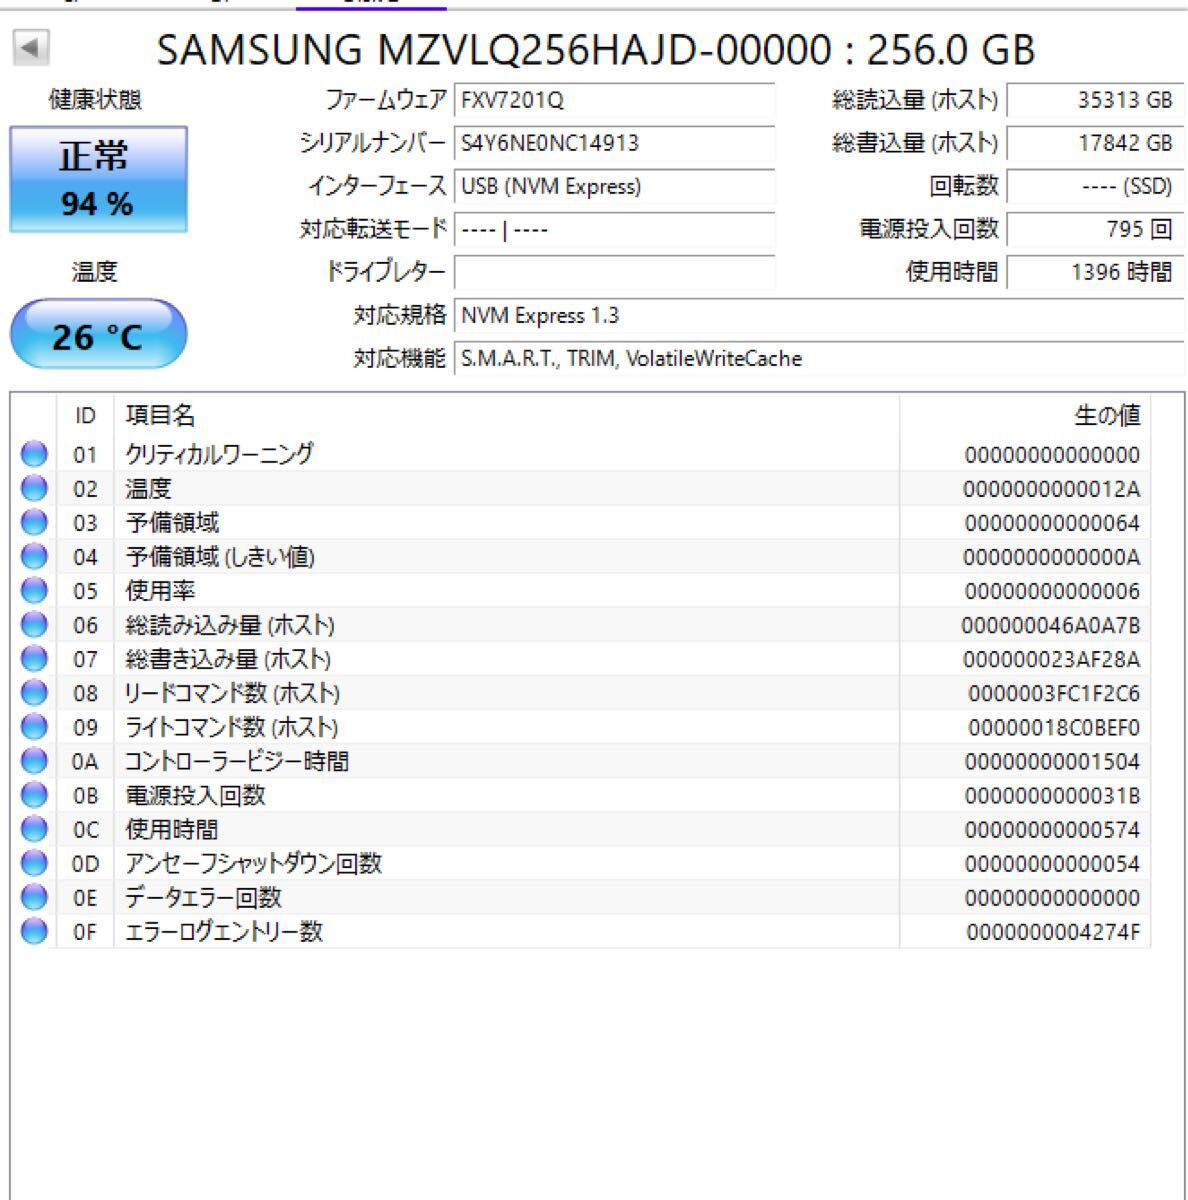Click the status orb for 使用率

(x=34, y=590)
